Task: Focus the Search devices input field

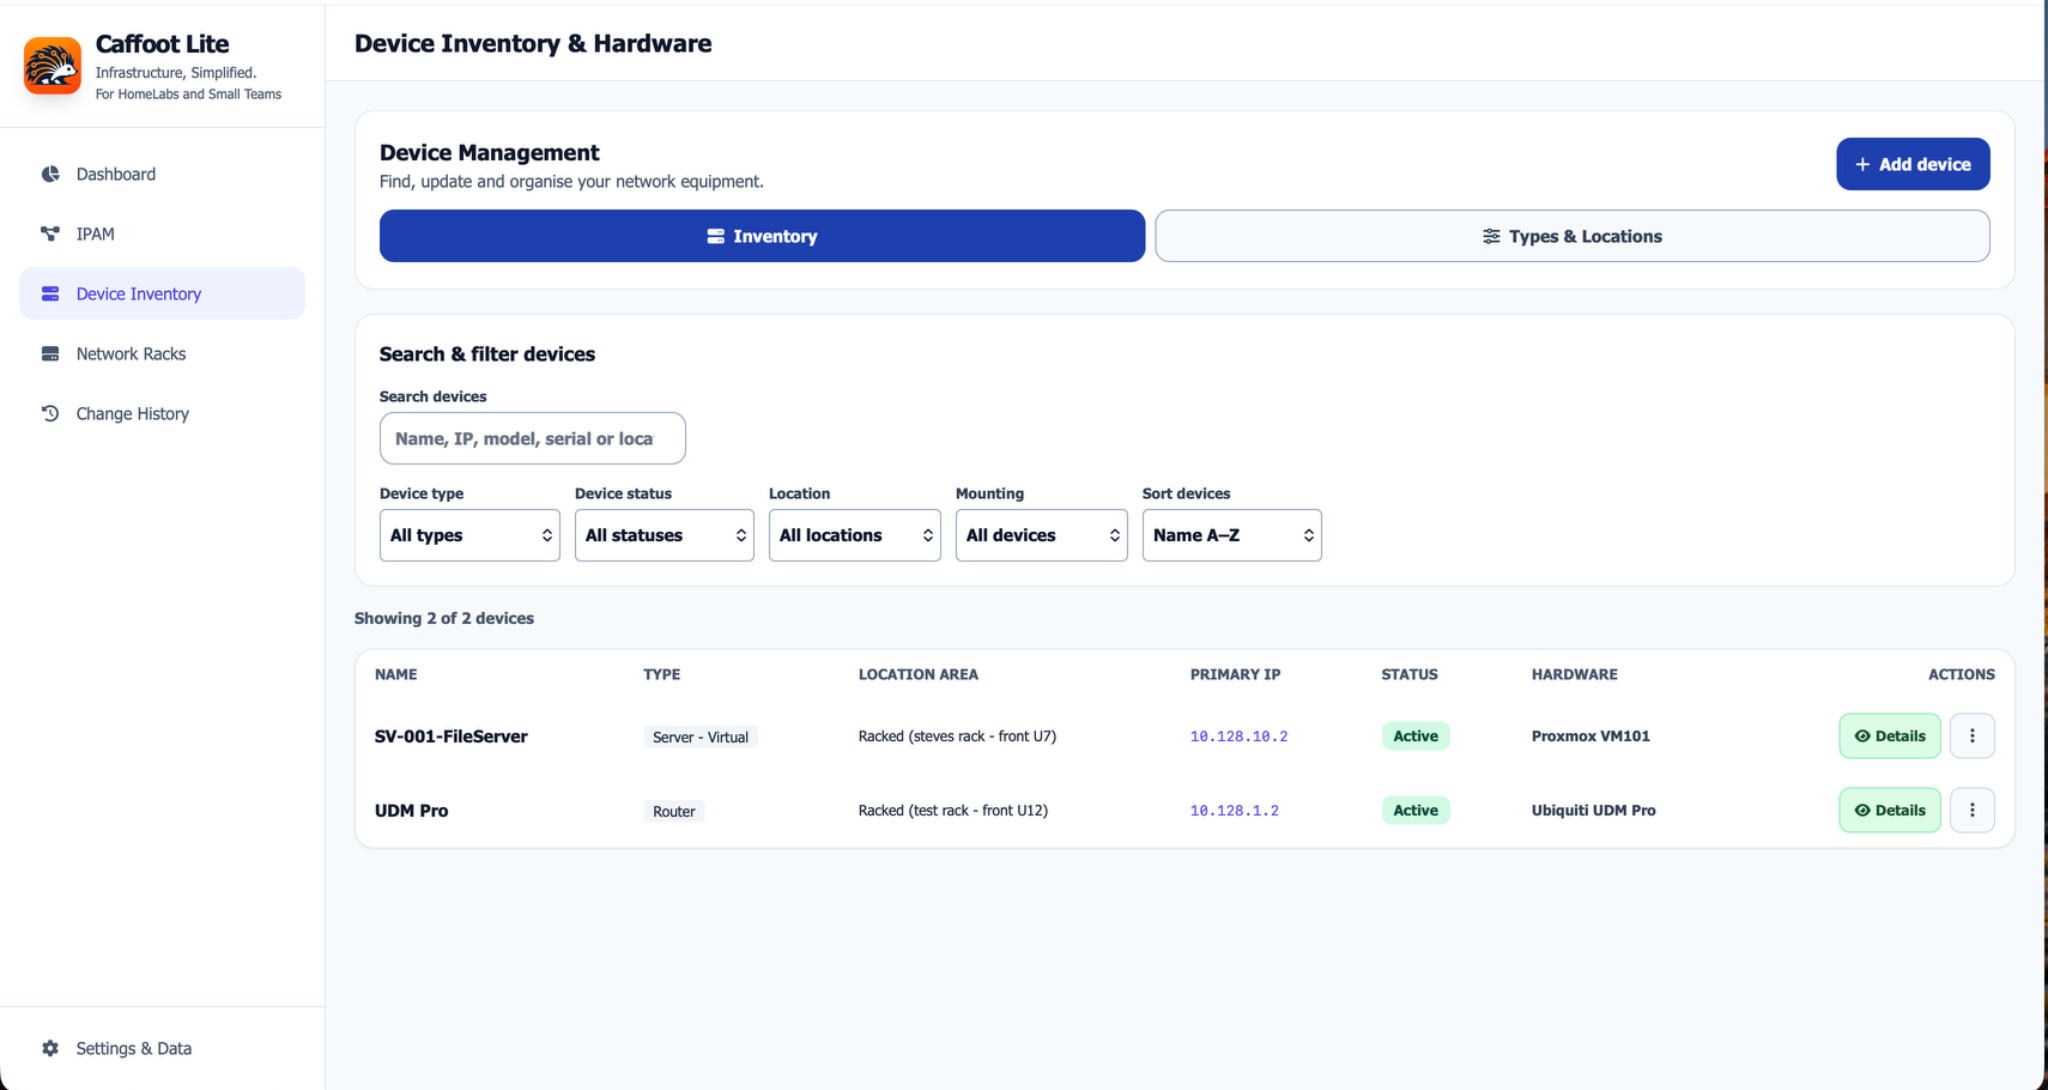Action: tap(533, 438)
